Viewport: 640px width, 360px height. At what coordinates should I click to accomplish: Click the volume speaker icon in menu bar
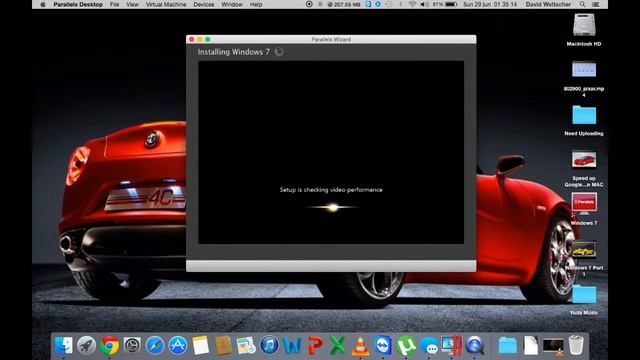pos(424,4)
